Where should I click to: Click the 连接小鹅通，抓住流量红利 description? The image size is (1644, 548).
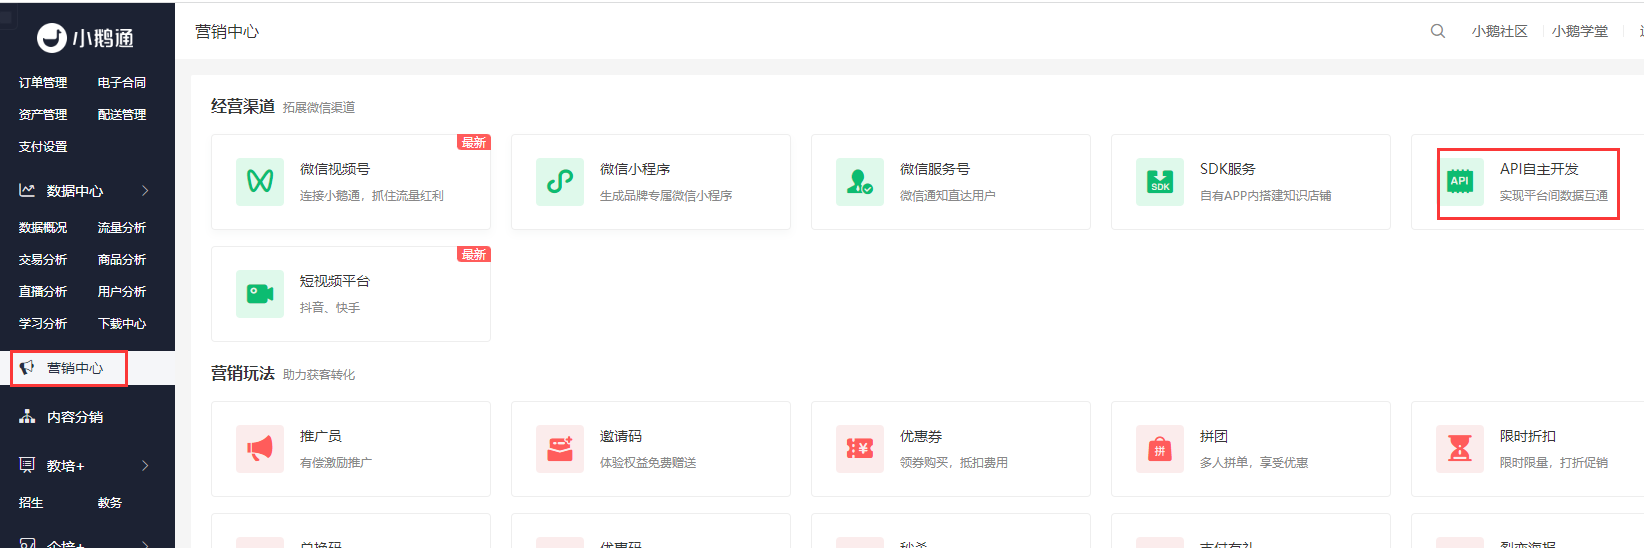coord(372,196)
